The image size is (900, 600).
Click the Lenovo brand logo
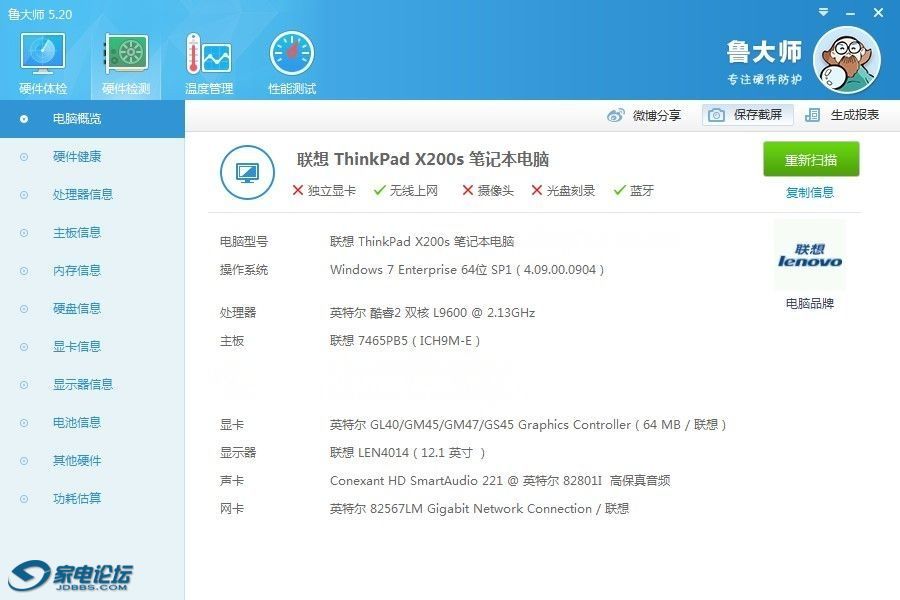pyautogui.click(x=809, y=256)
